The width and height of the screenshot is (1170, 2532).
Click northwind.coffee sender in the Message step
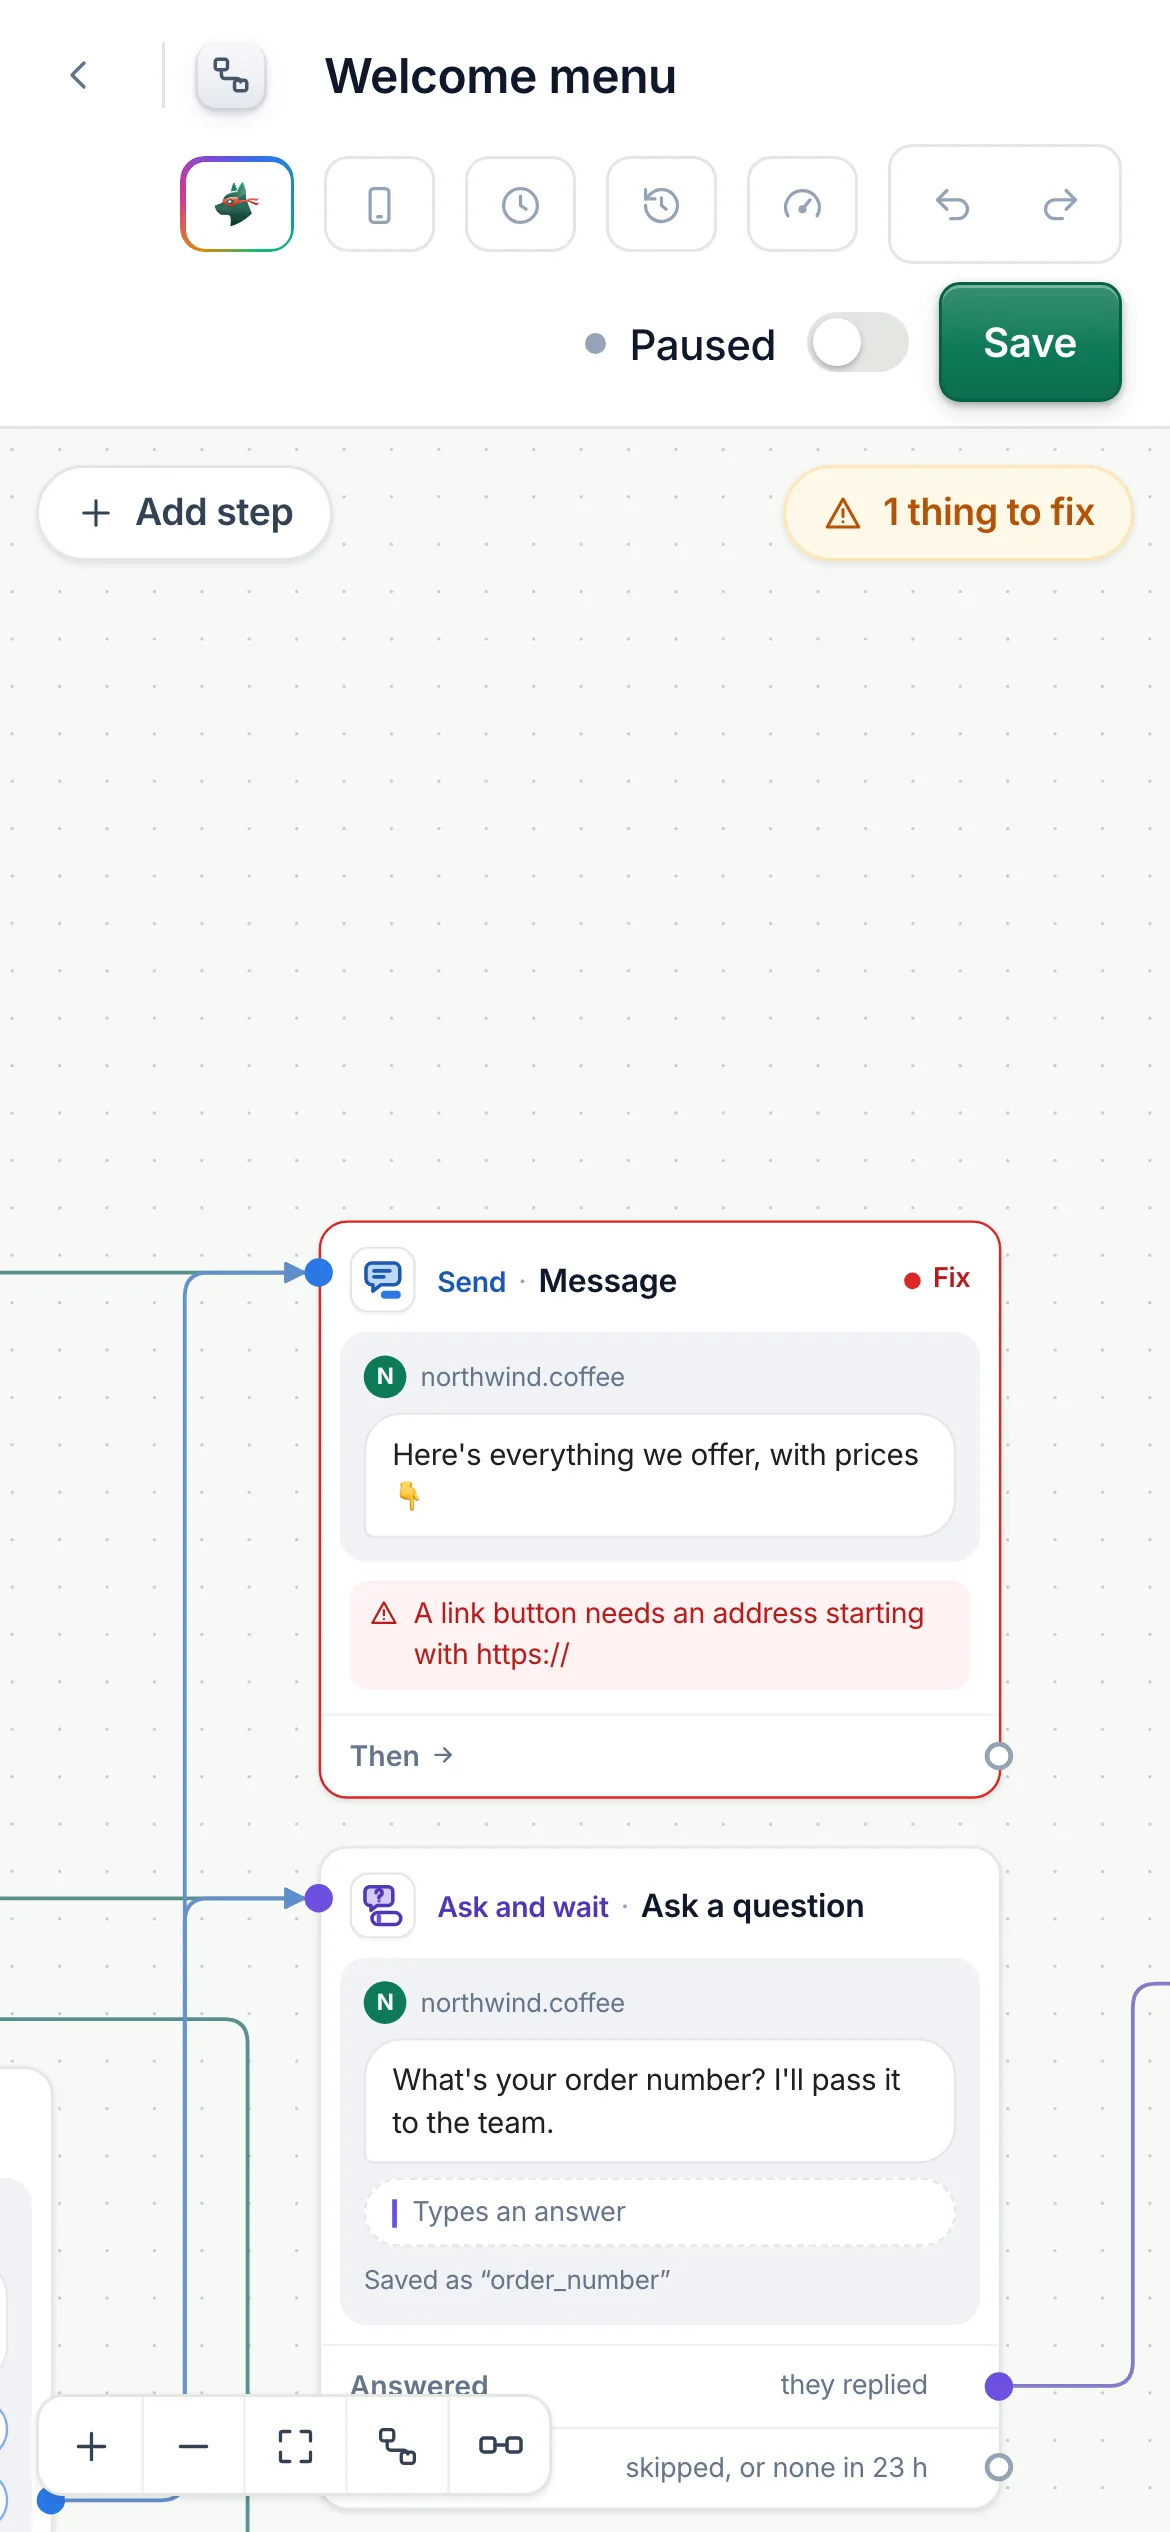(522, 1377)
